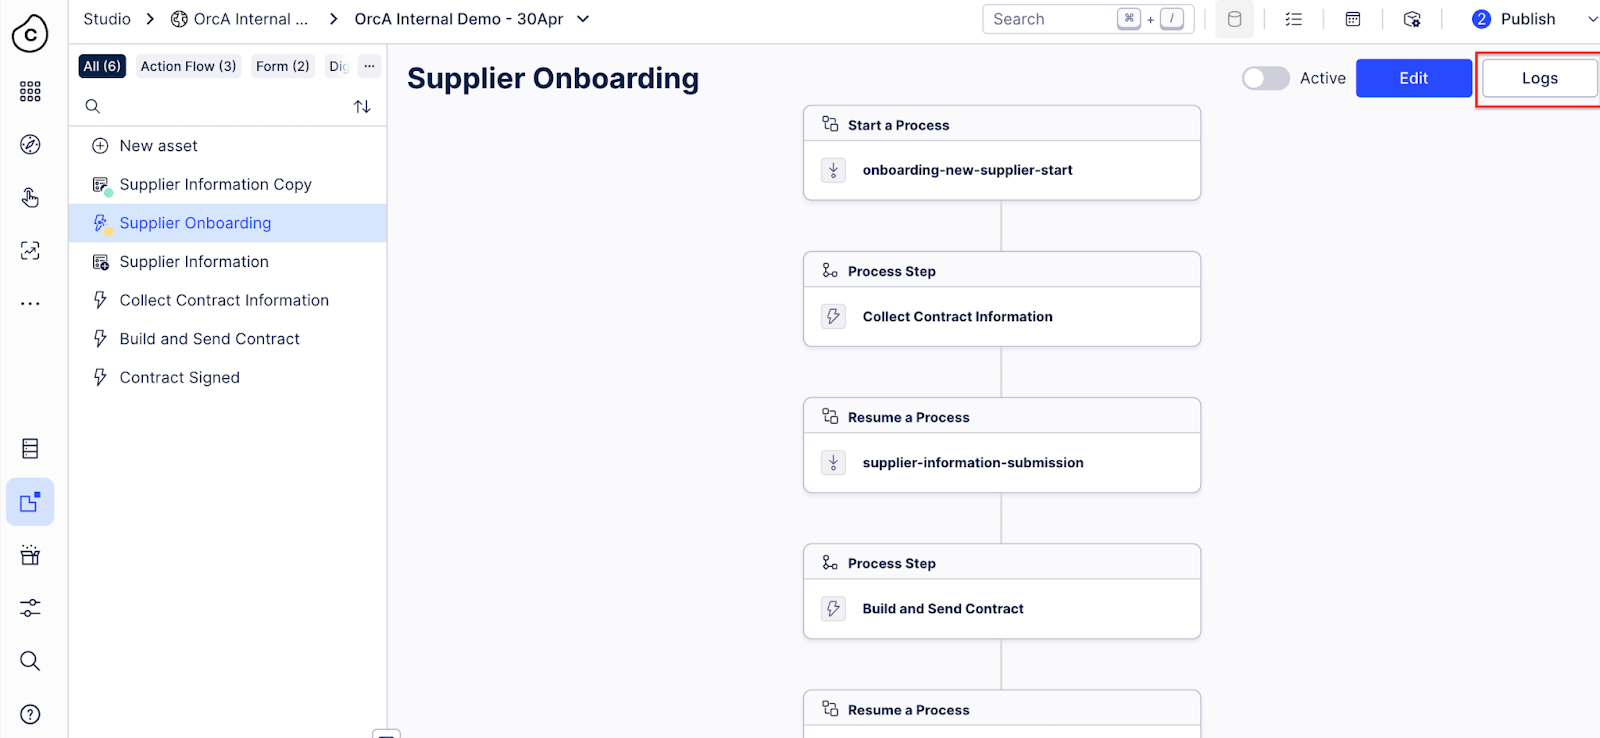The image size is (1600, 738).
Task: Expand the Publish dropdown arrow
Action: pos(1592,19)
